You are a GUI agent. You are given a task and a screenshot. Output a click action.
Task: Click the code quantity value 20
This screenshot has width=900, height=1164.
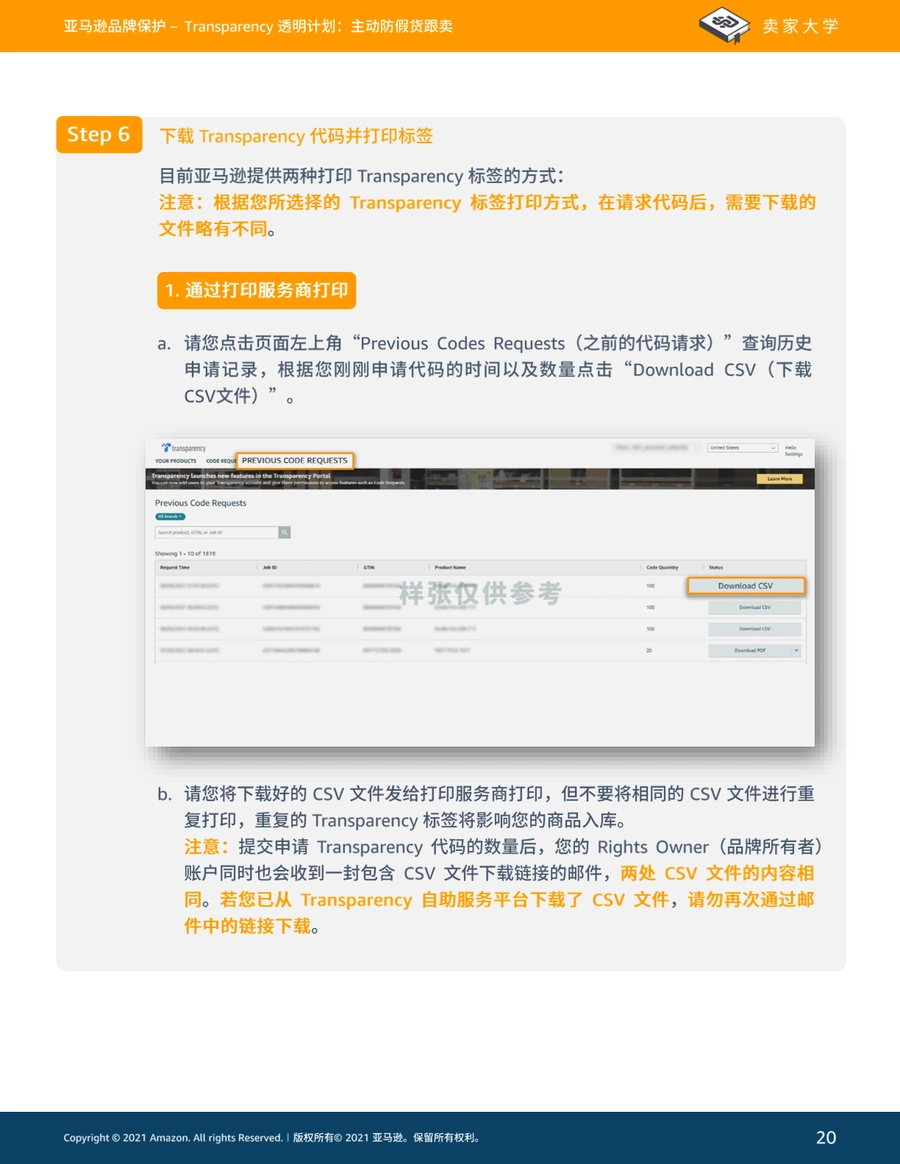649,650
